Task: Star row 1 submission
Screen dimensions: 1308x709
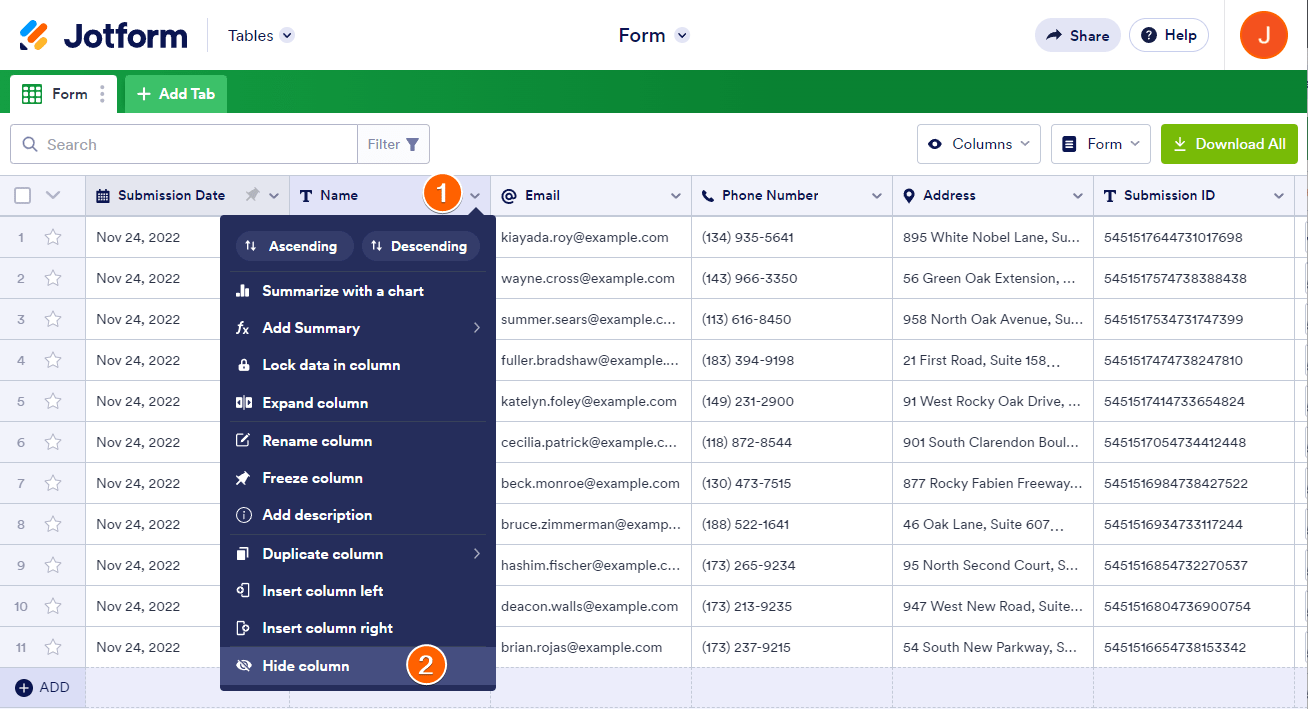Action: point(53,237)
